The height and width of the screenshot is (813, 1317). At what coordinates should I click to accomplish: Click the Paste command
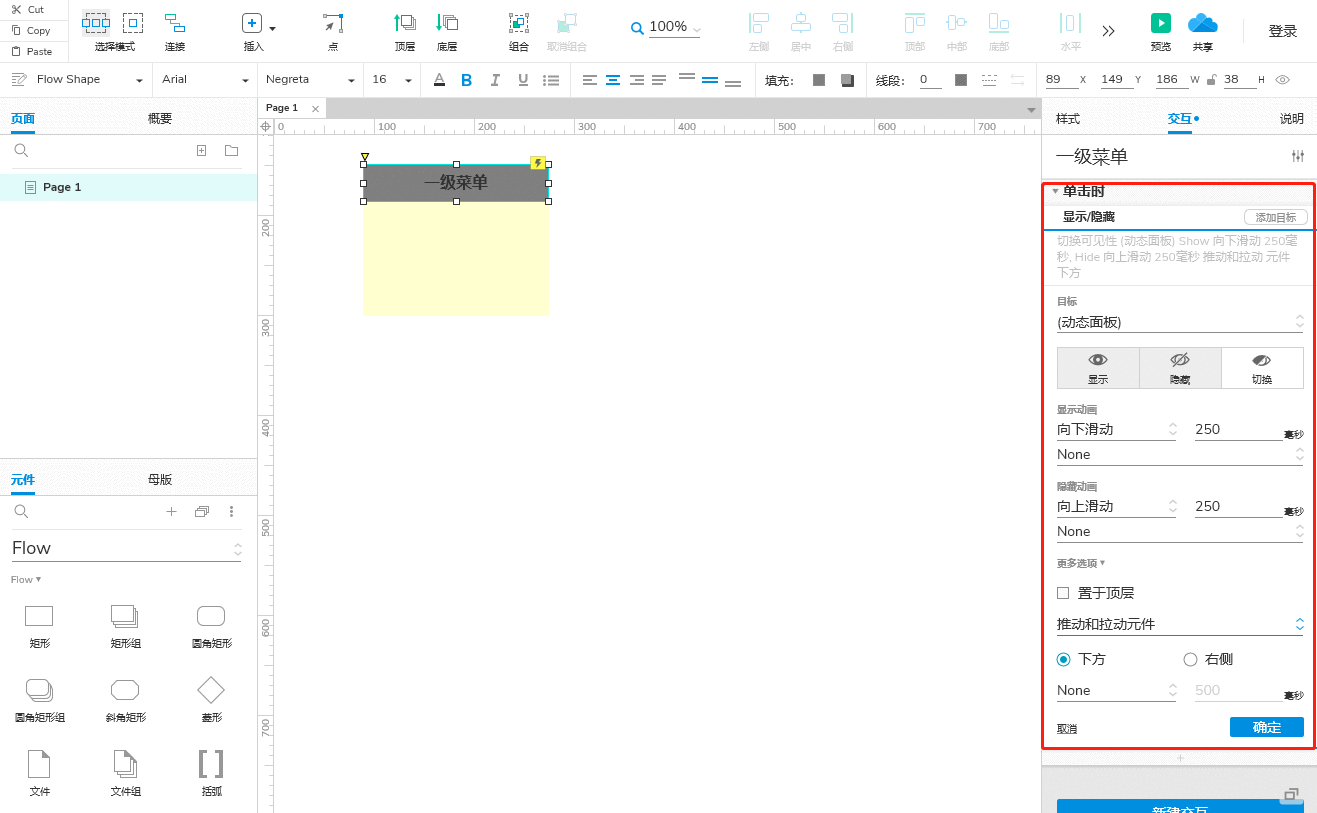point(31,51)
